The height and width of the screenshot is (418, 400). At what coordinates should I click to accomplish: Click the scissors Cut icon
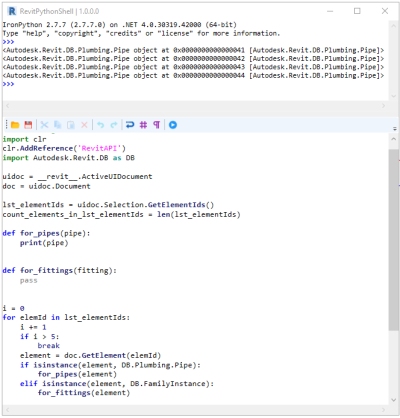click(44, 125)
